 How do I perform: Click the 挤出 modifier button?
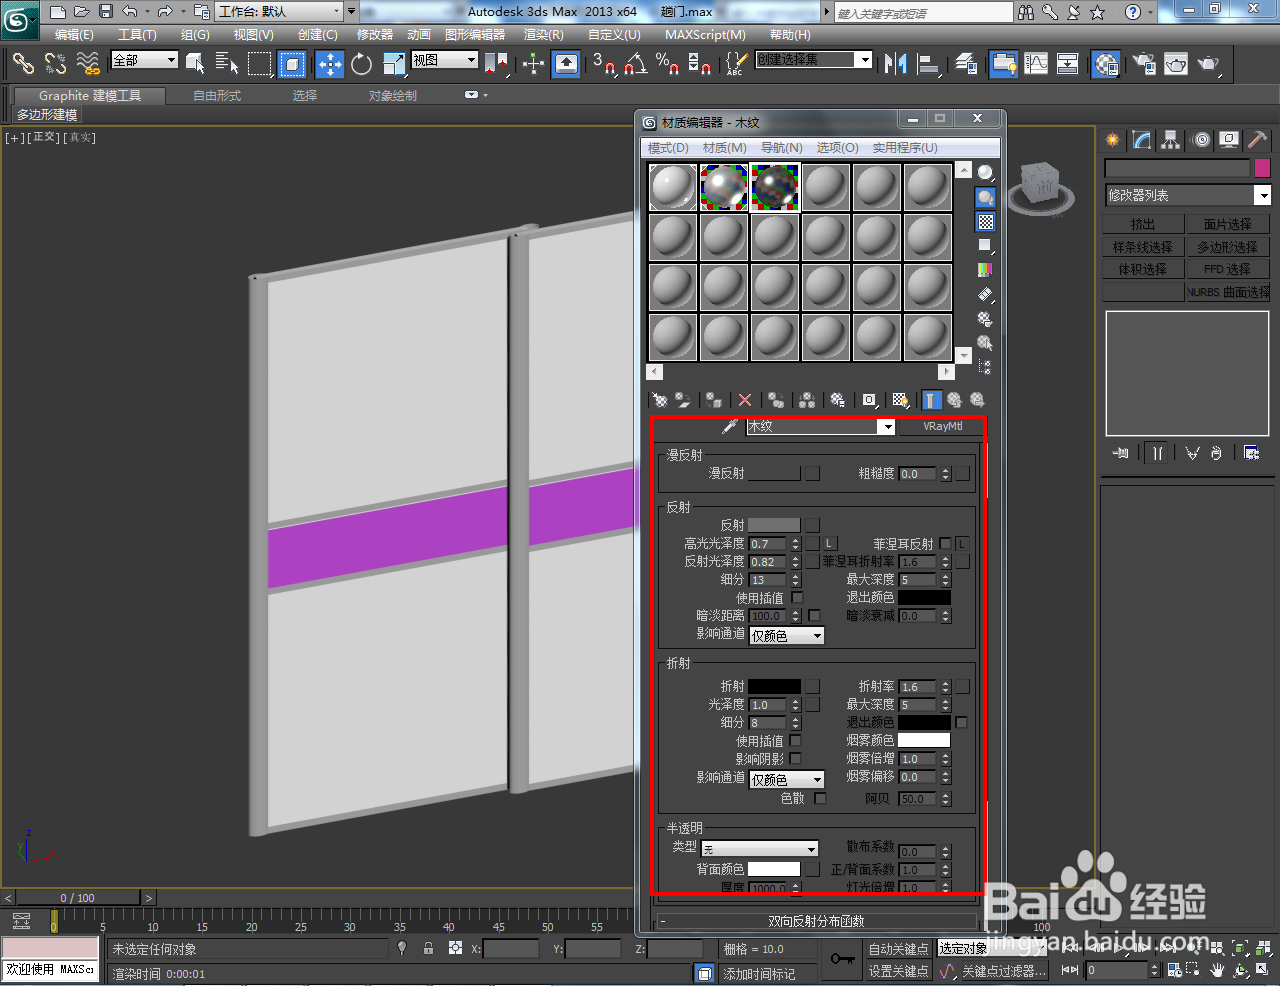coord(1143,224)
